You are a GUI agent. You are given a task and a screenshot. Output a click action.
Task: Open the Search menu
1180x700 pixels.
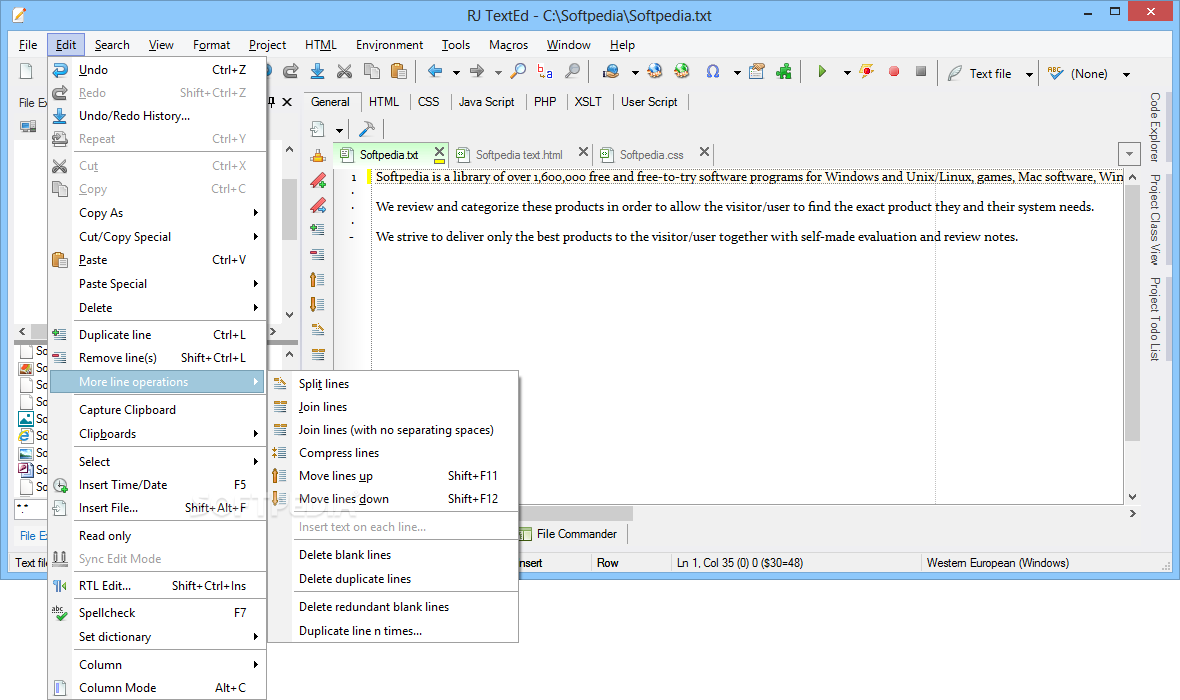click(x=112, y=45)
